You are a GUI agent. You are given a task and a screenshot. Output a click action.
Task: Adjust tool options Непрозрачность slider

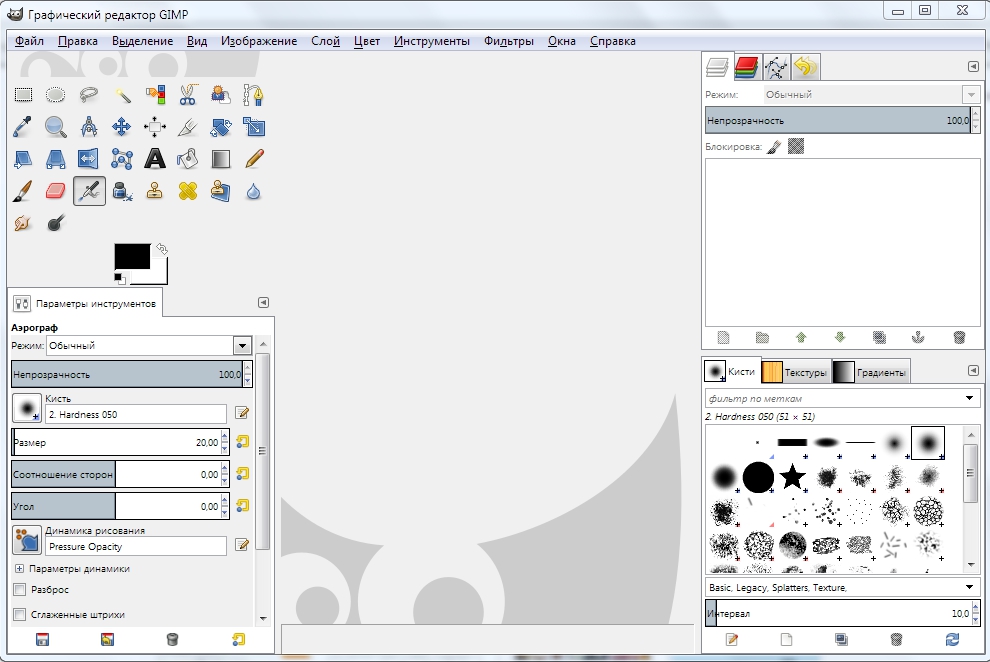click(x=127, y=374)
